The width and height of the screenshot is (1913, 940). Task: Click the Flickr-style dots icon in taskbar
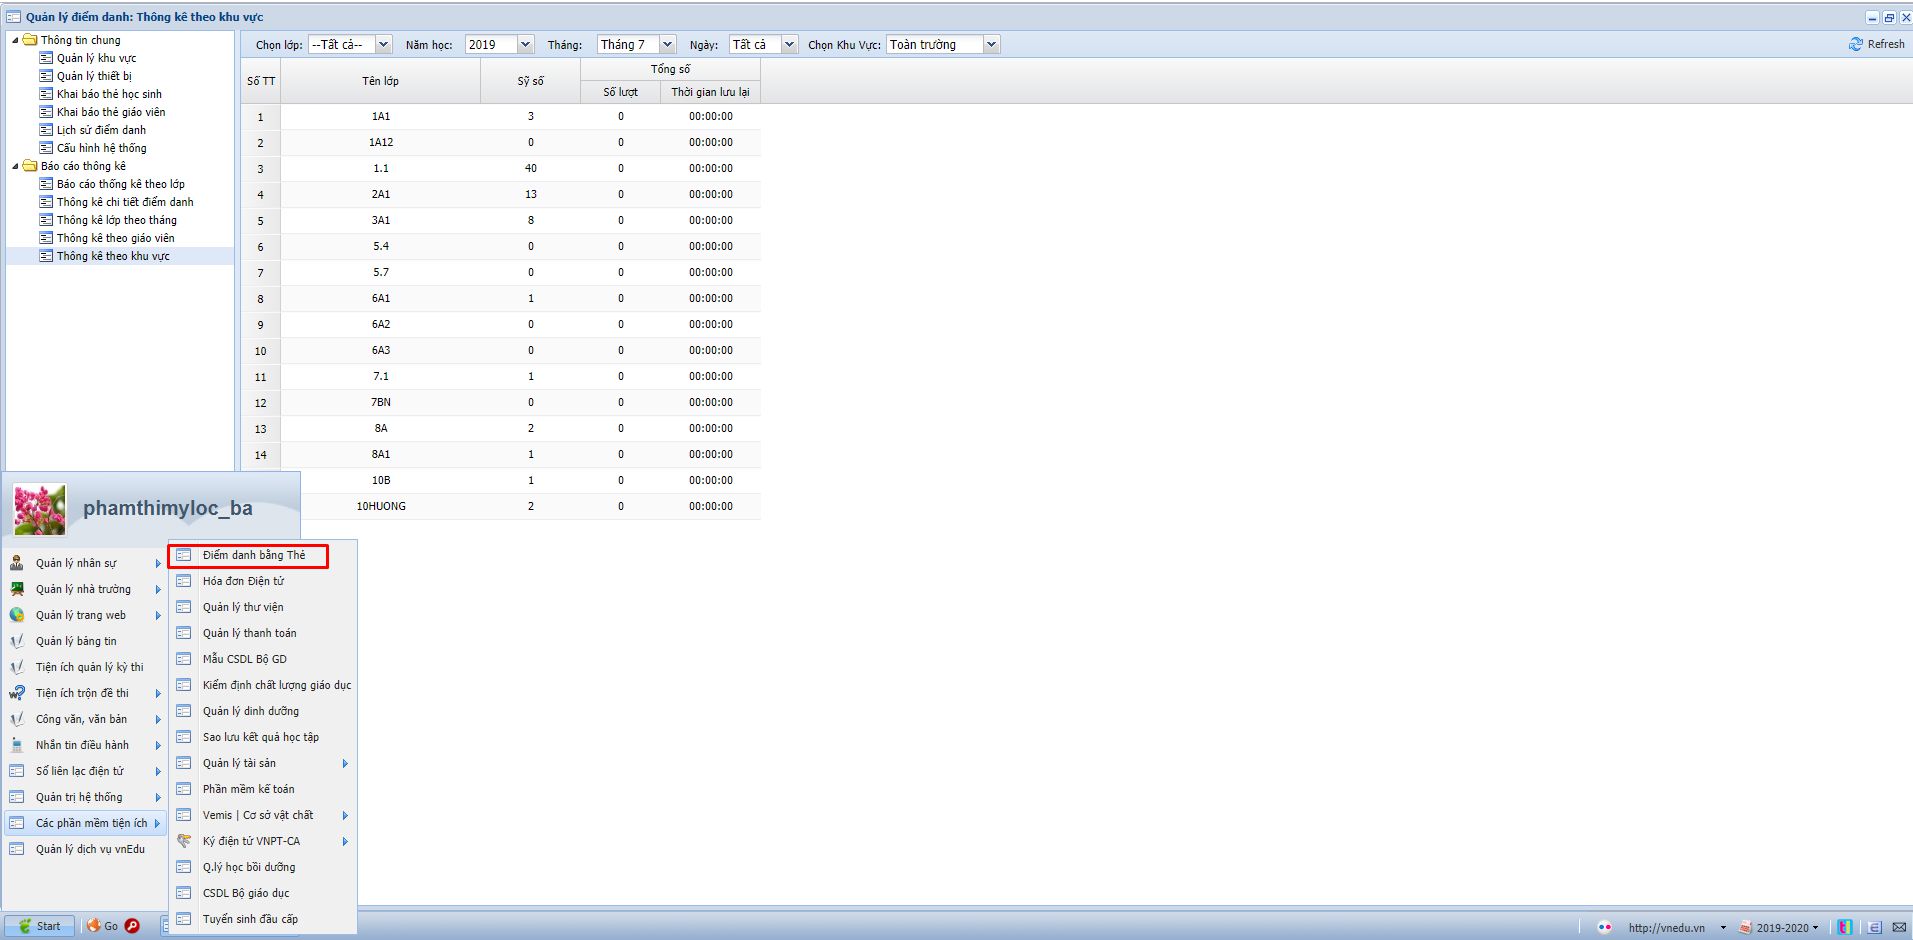point(1605,927)
